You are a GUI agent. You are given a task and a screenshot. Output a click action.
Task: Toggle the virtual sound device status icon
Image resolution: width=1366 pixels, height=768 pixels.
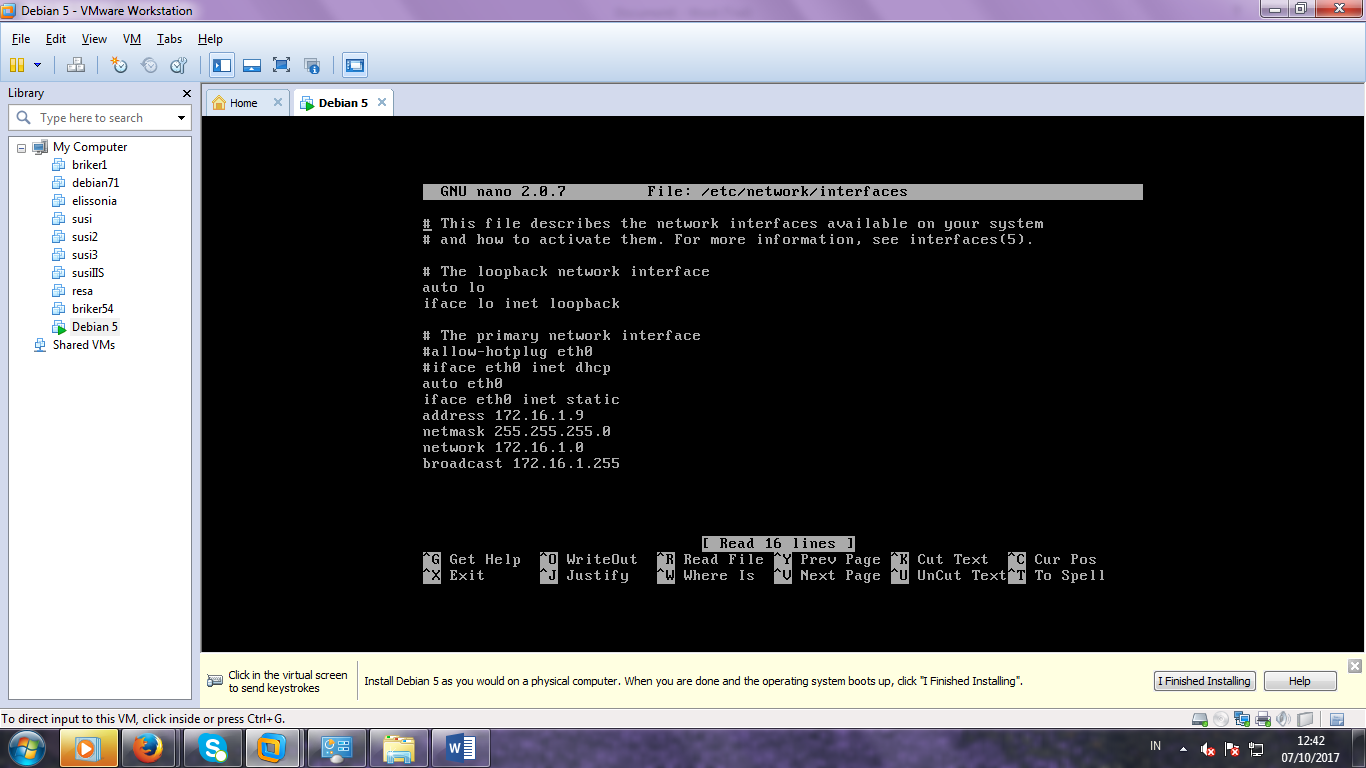click(1283, 718)
